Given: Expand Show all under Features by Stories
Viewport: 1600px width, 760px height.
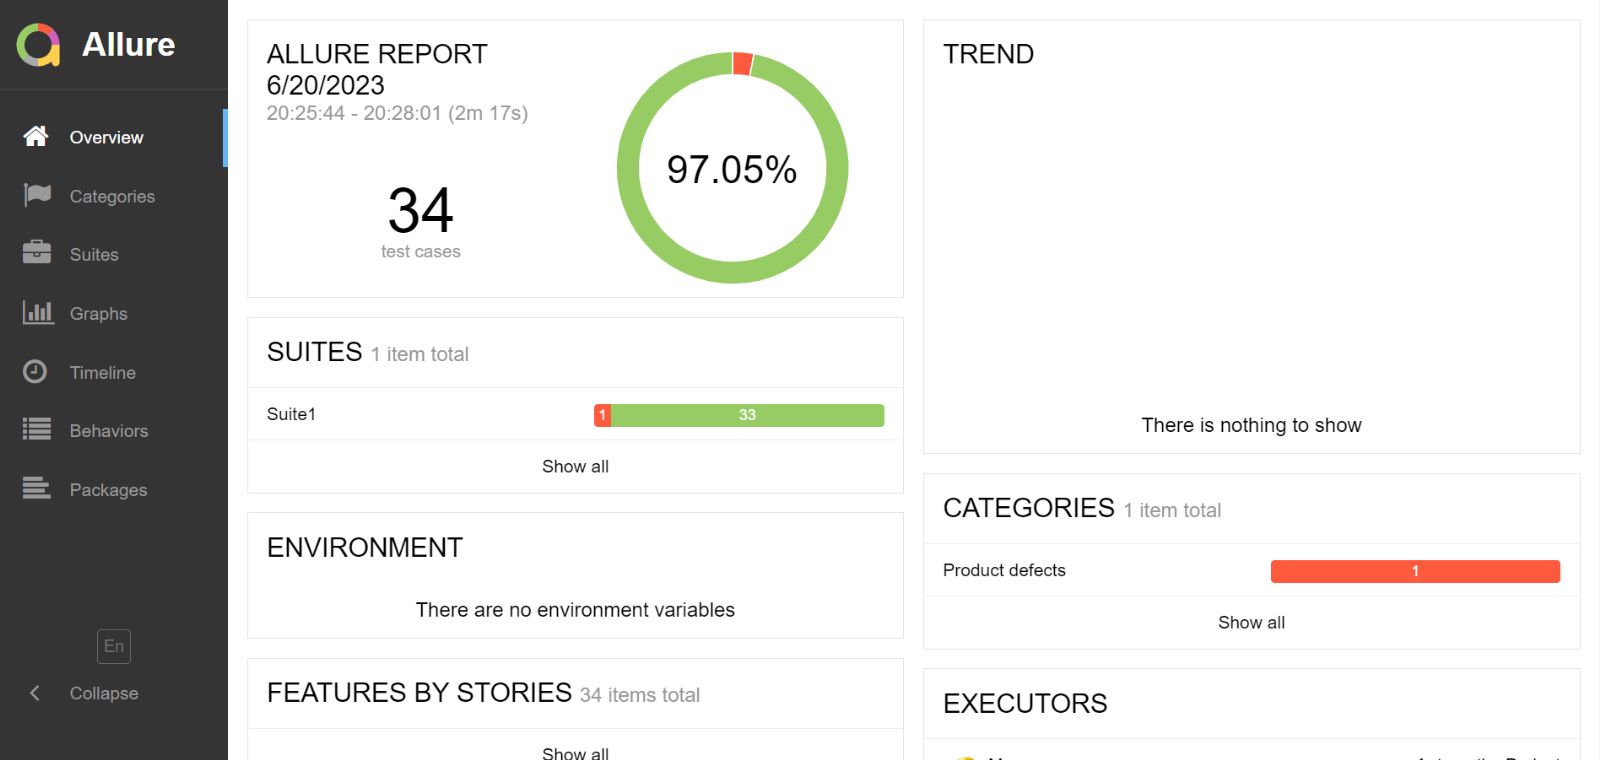Looking at the screenshot, I should (575, 752).
